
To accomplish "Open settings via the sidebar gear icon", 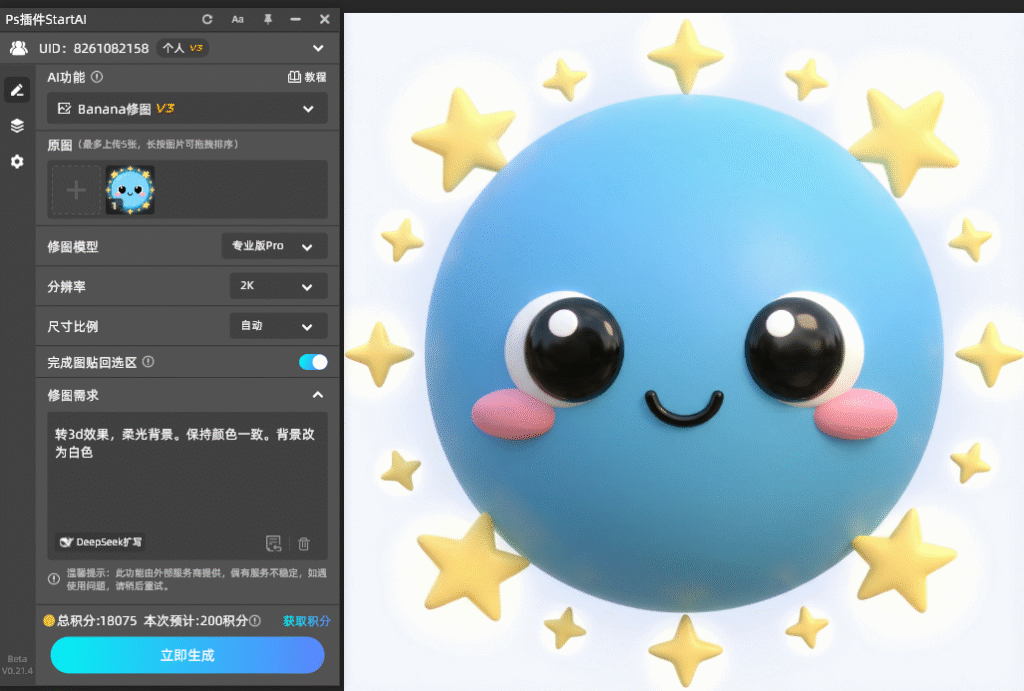I will coord(17,161).
